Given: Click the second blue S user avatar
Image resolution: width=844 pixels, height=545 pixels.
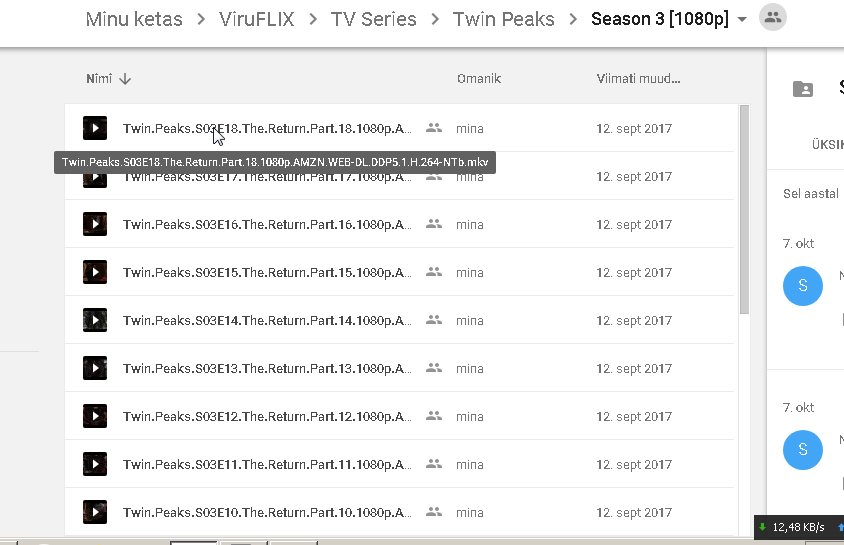Looking at the screenshot, I should (x=803, y=450).
